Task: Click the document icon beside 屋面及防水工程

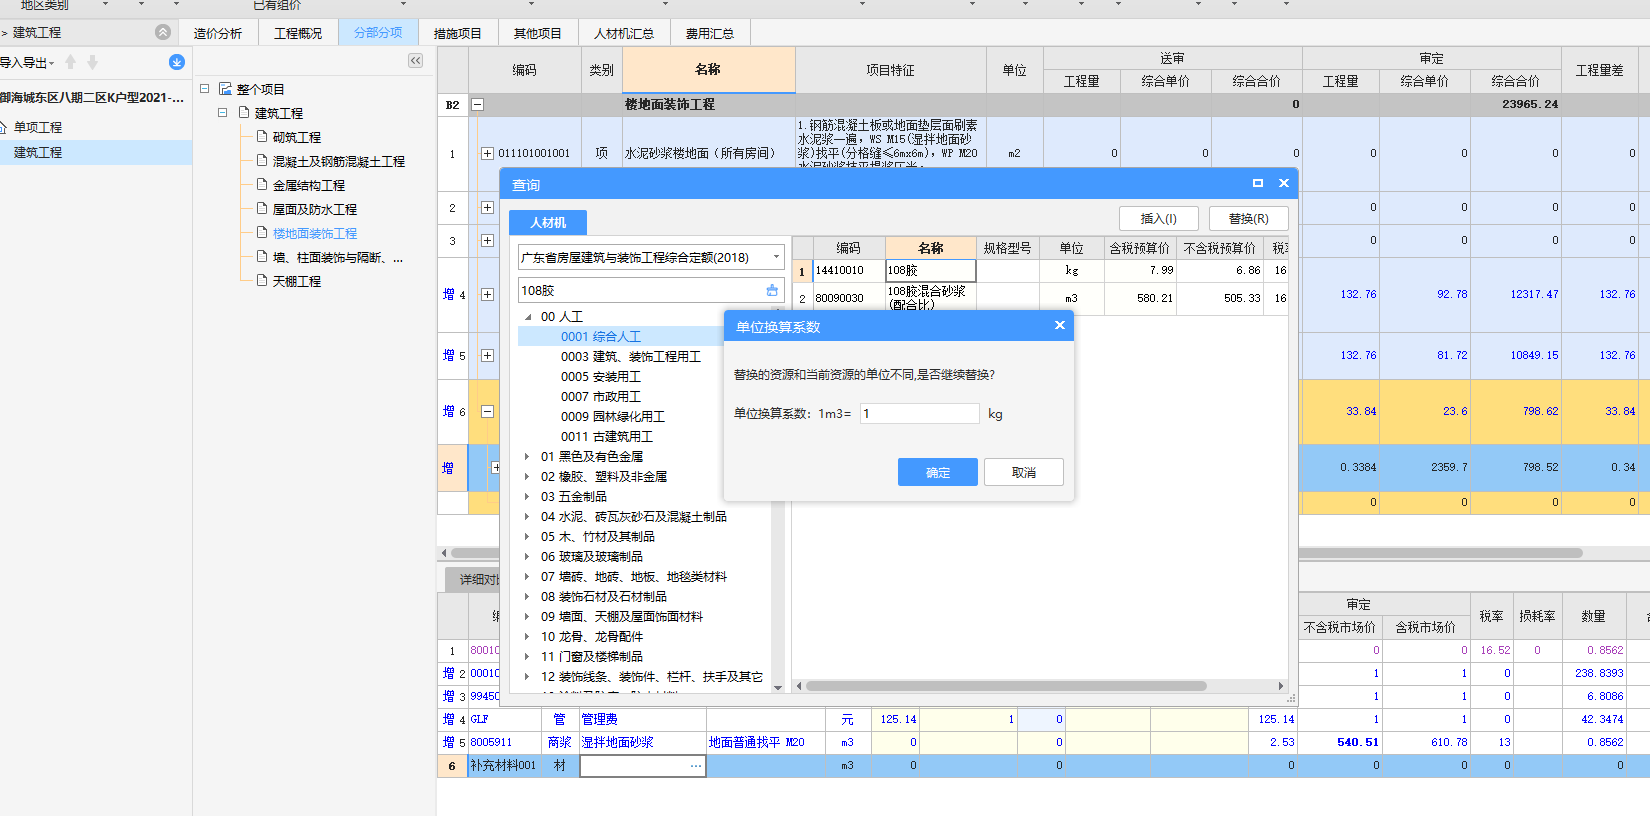Action: pyautogui.click(x=262, y=208)
